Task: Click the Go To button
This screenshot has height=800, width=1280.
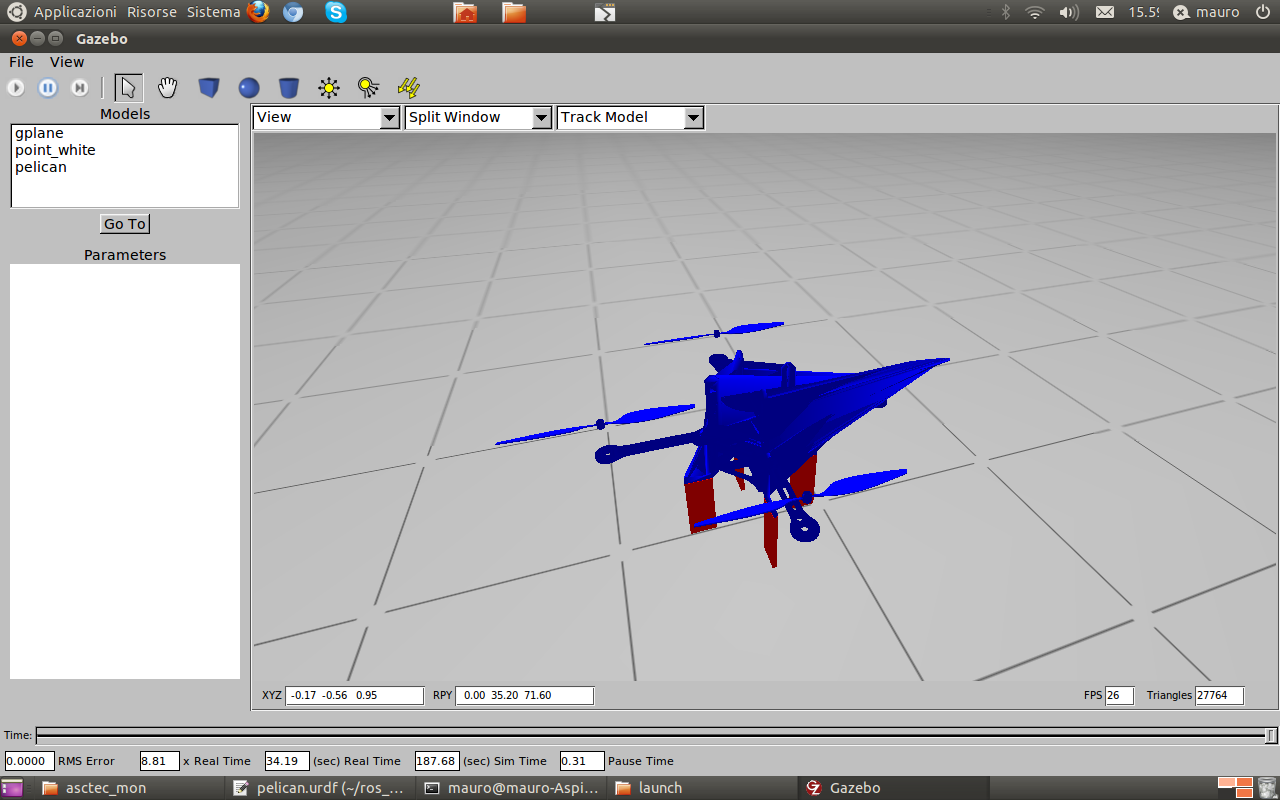Action: (x=125, y=224)
